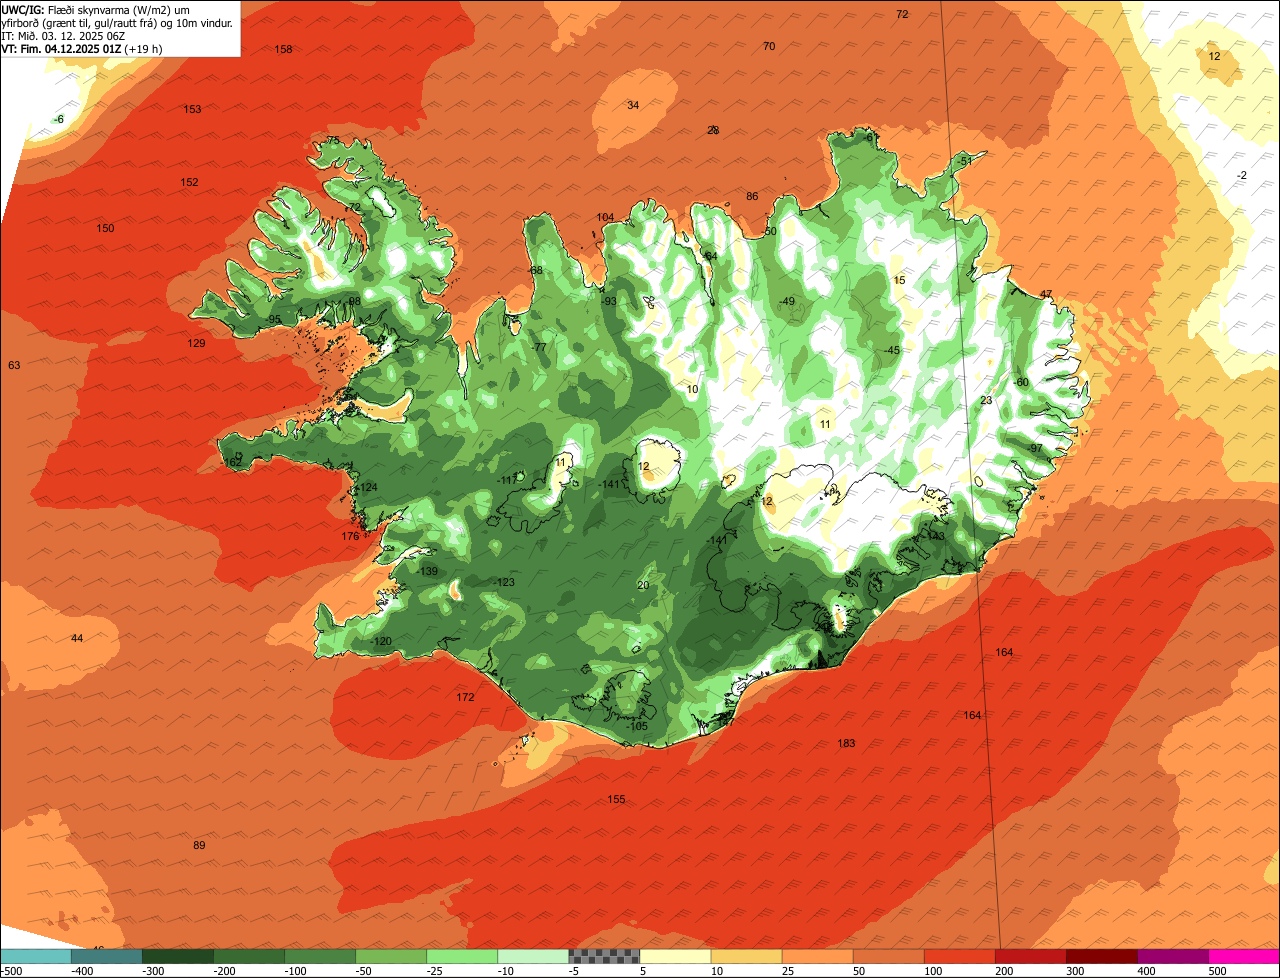Click the map value 139
The image size is (1280, 978).
[429, 571]
